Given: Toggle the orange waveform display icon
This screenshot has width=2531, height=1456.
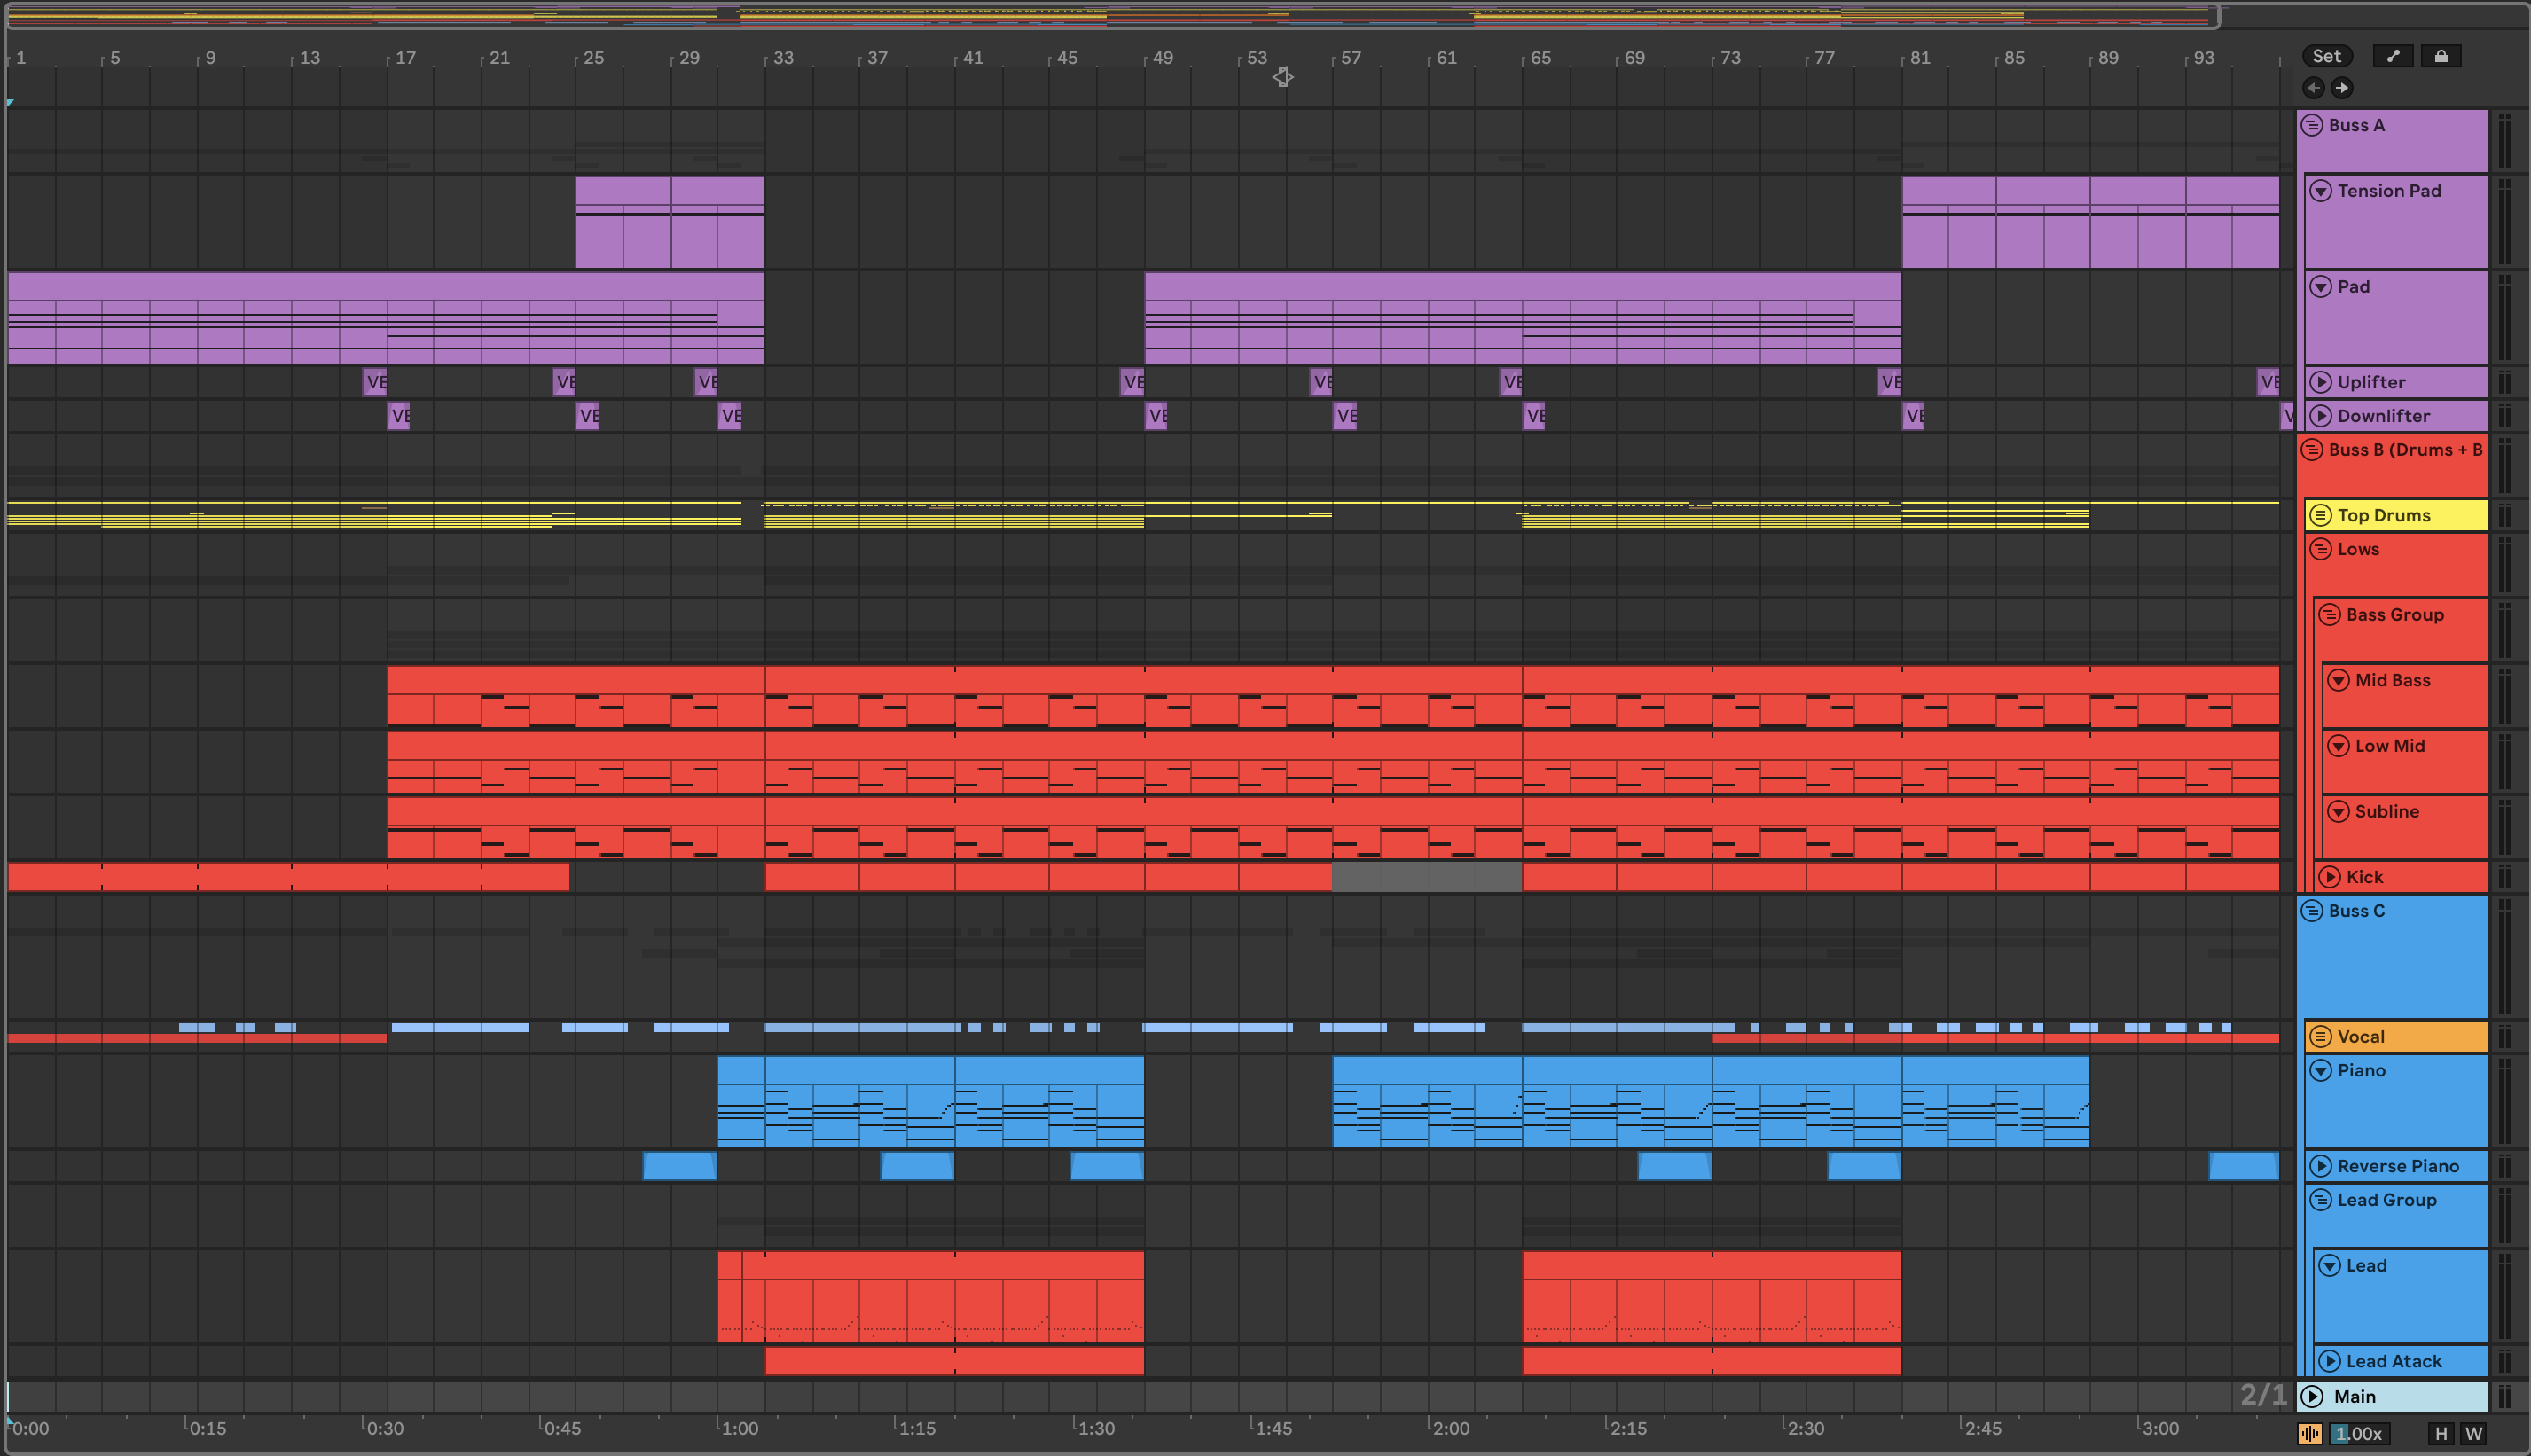Looking at the screenshot, I should click(2310, 1433).
